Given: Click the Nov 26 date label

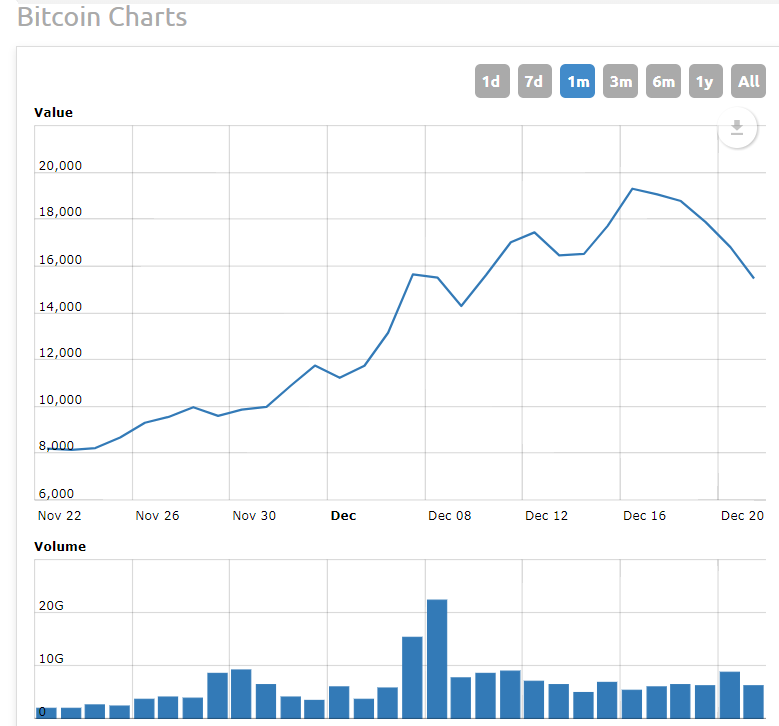Looking at the screenshot, I should (x=157, y=516).
